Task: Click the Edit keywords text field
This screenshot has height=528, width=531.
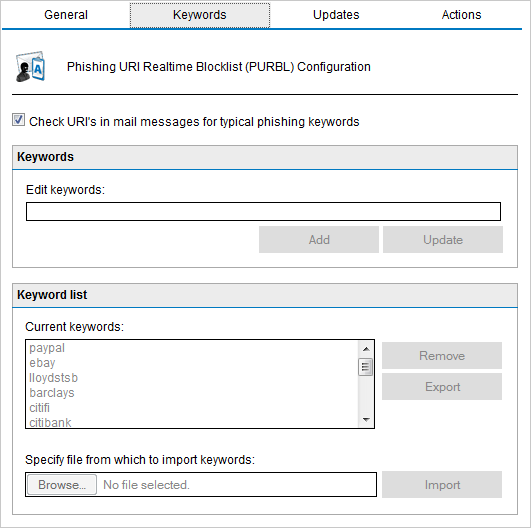Action: pyautogui.click(x=263, y=212)
